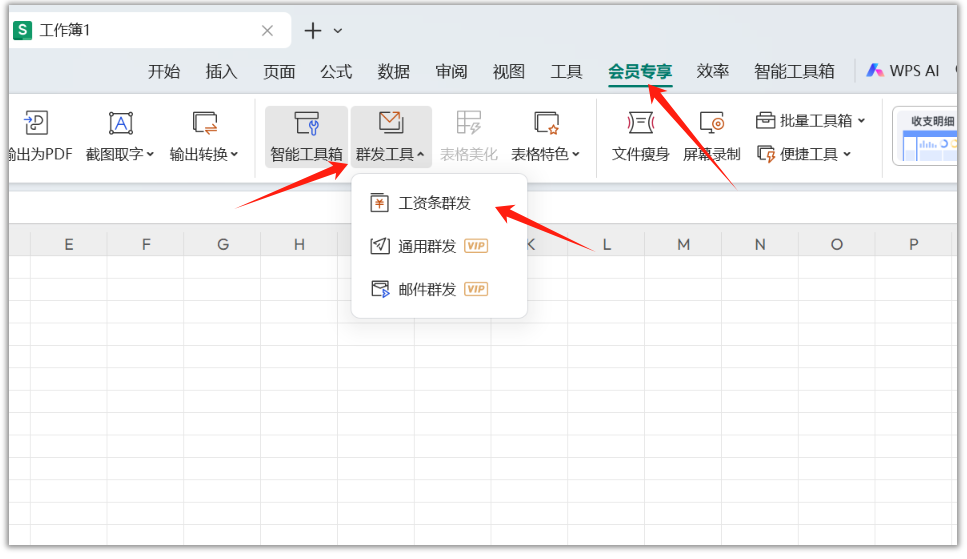
Task: Open the 收支明细 template thumbnail
Action: (927, 136)
